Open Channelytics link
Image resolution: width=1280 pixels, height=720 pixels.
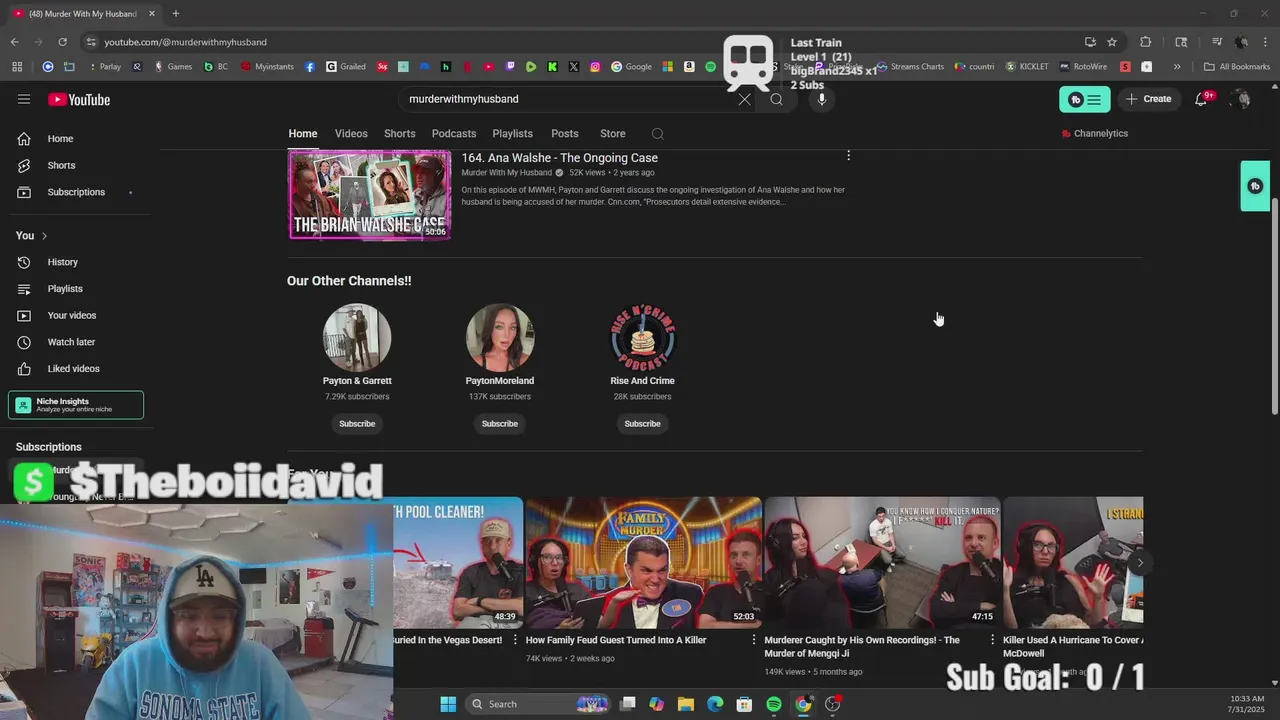pos(1095,134)
